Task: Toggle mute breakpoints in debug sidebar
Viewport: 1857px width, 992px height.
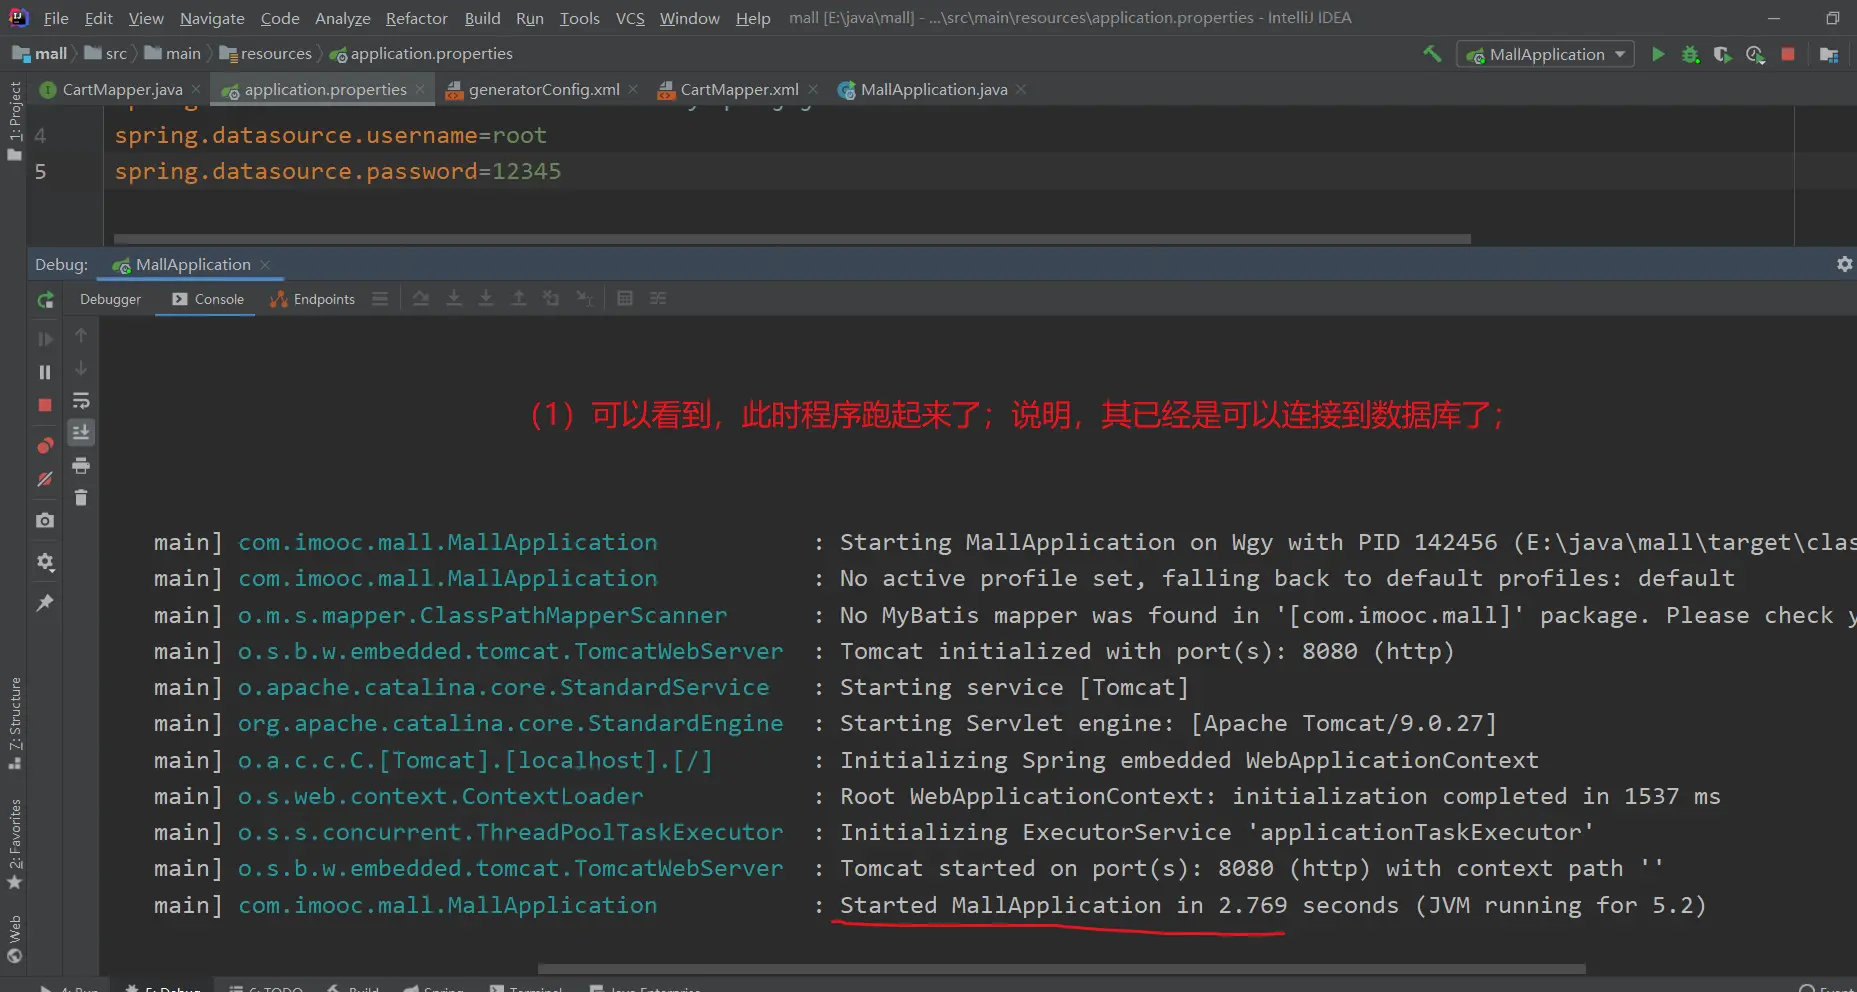Action: (x=45, y=480)
